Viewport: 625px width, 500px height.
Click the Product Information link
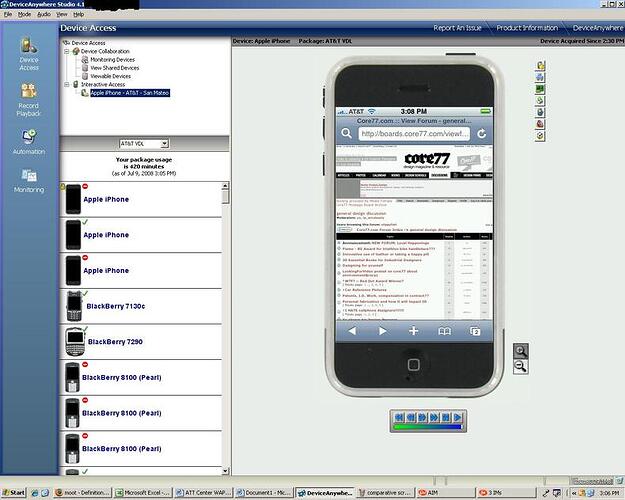point(527,28)
